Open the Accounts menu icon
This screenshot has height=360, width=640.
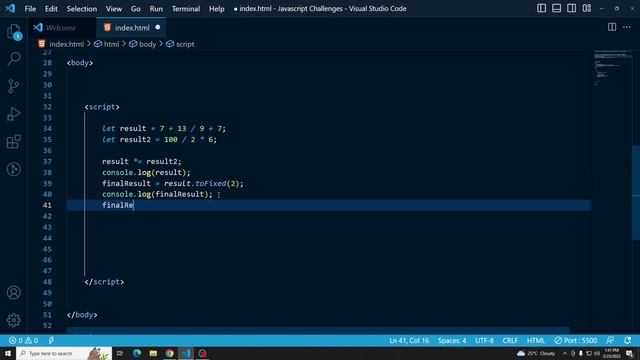tap(14, 292)
